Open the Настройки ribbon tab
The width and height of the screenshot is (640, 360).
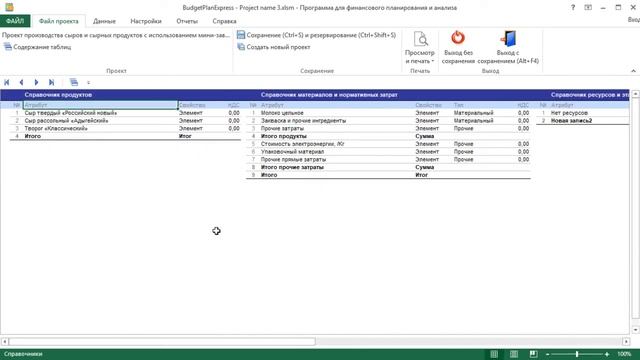point(146,21)
